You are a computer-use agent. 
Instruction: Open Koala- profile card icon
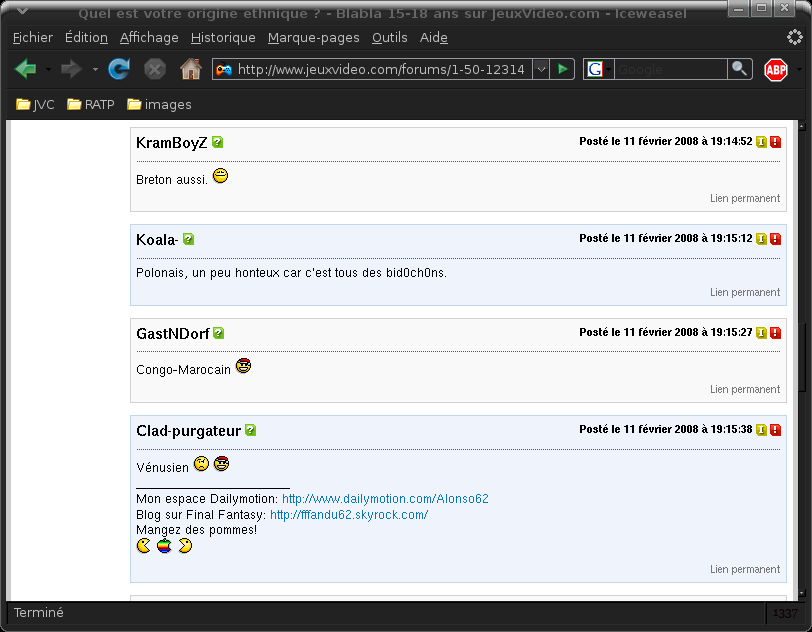(x=188, y=239)
